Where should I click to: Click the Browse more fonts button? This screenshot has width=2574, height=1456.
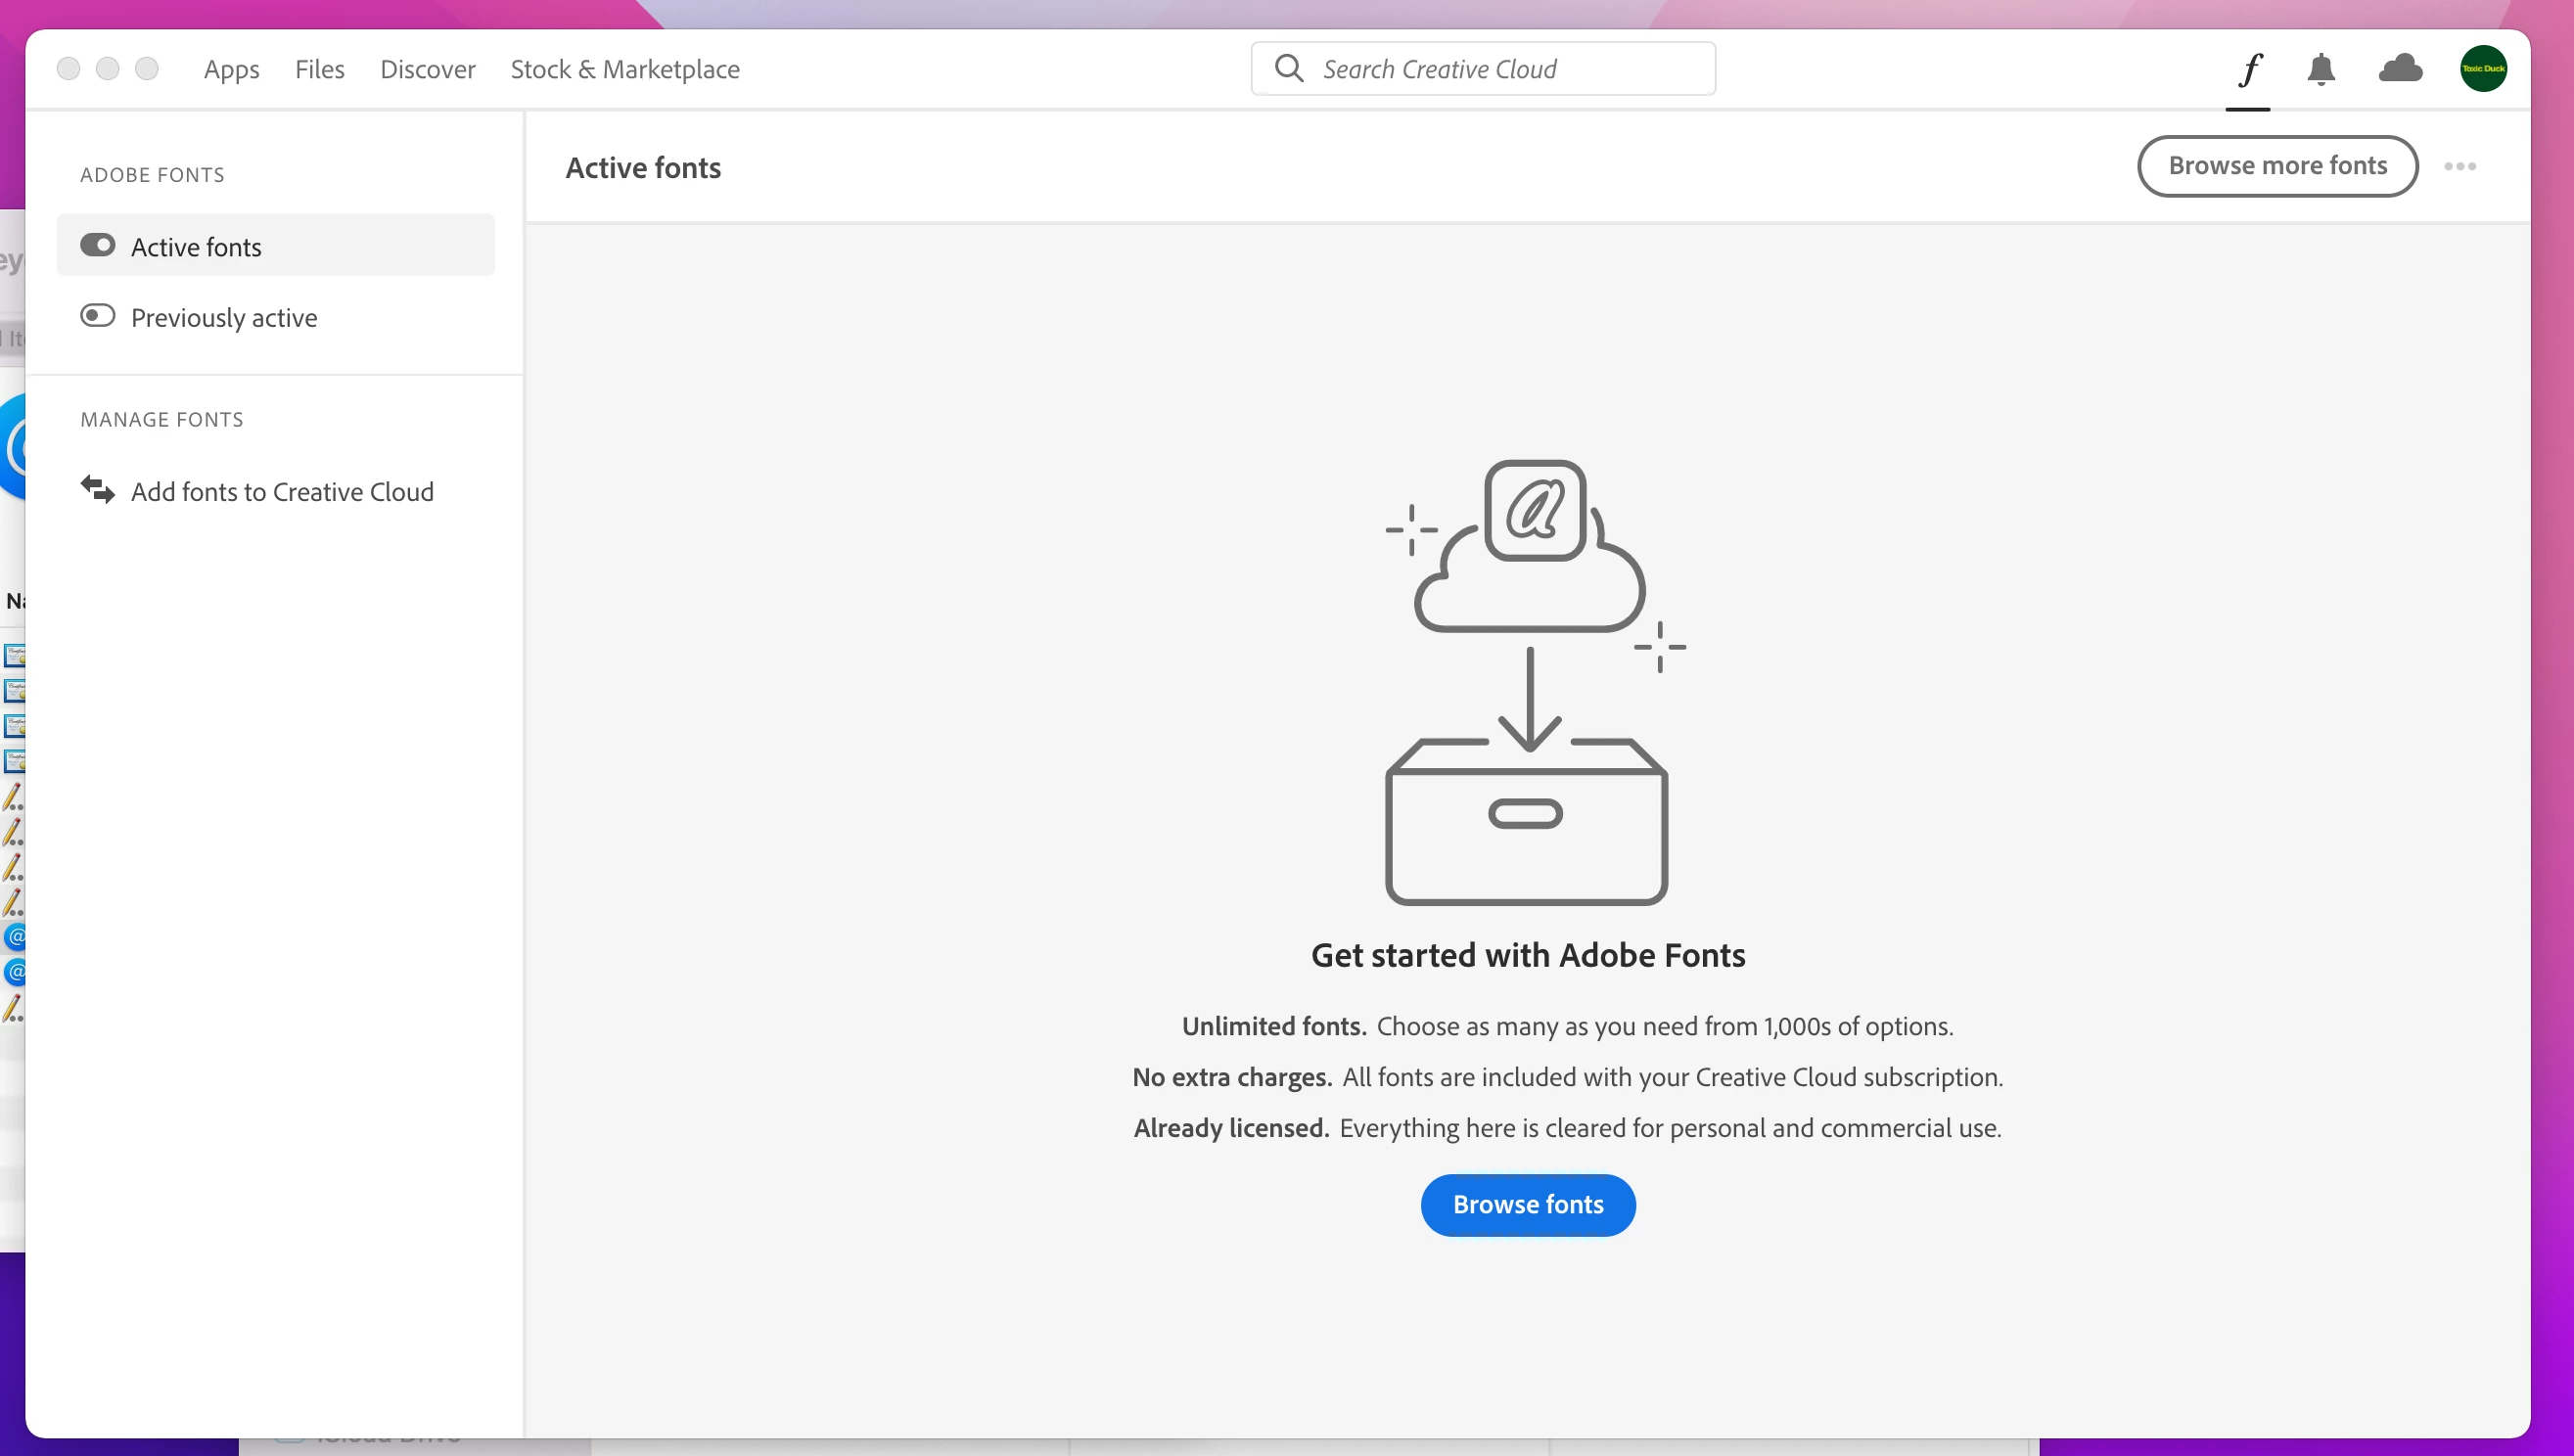(x=2277, y=166)
